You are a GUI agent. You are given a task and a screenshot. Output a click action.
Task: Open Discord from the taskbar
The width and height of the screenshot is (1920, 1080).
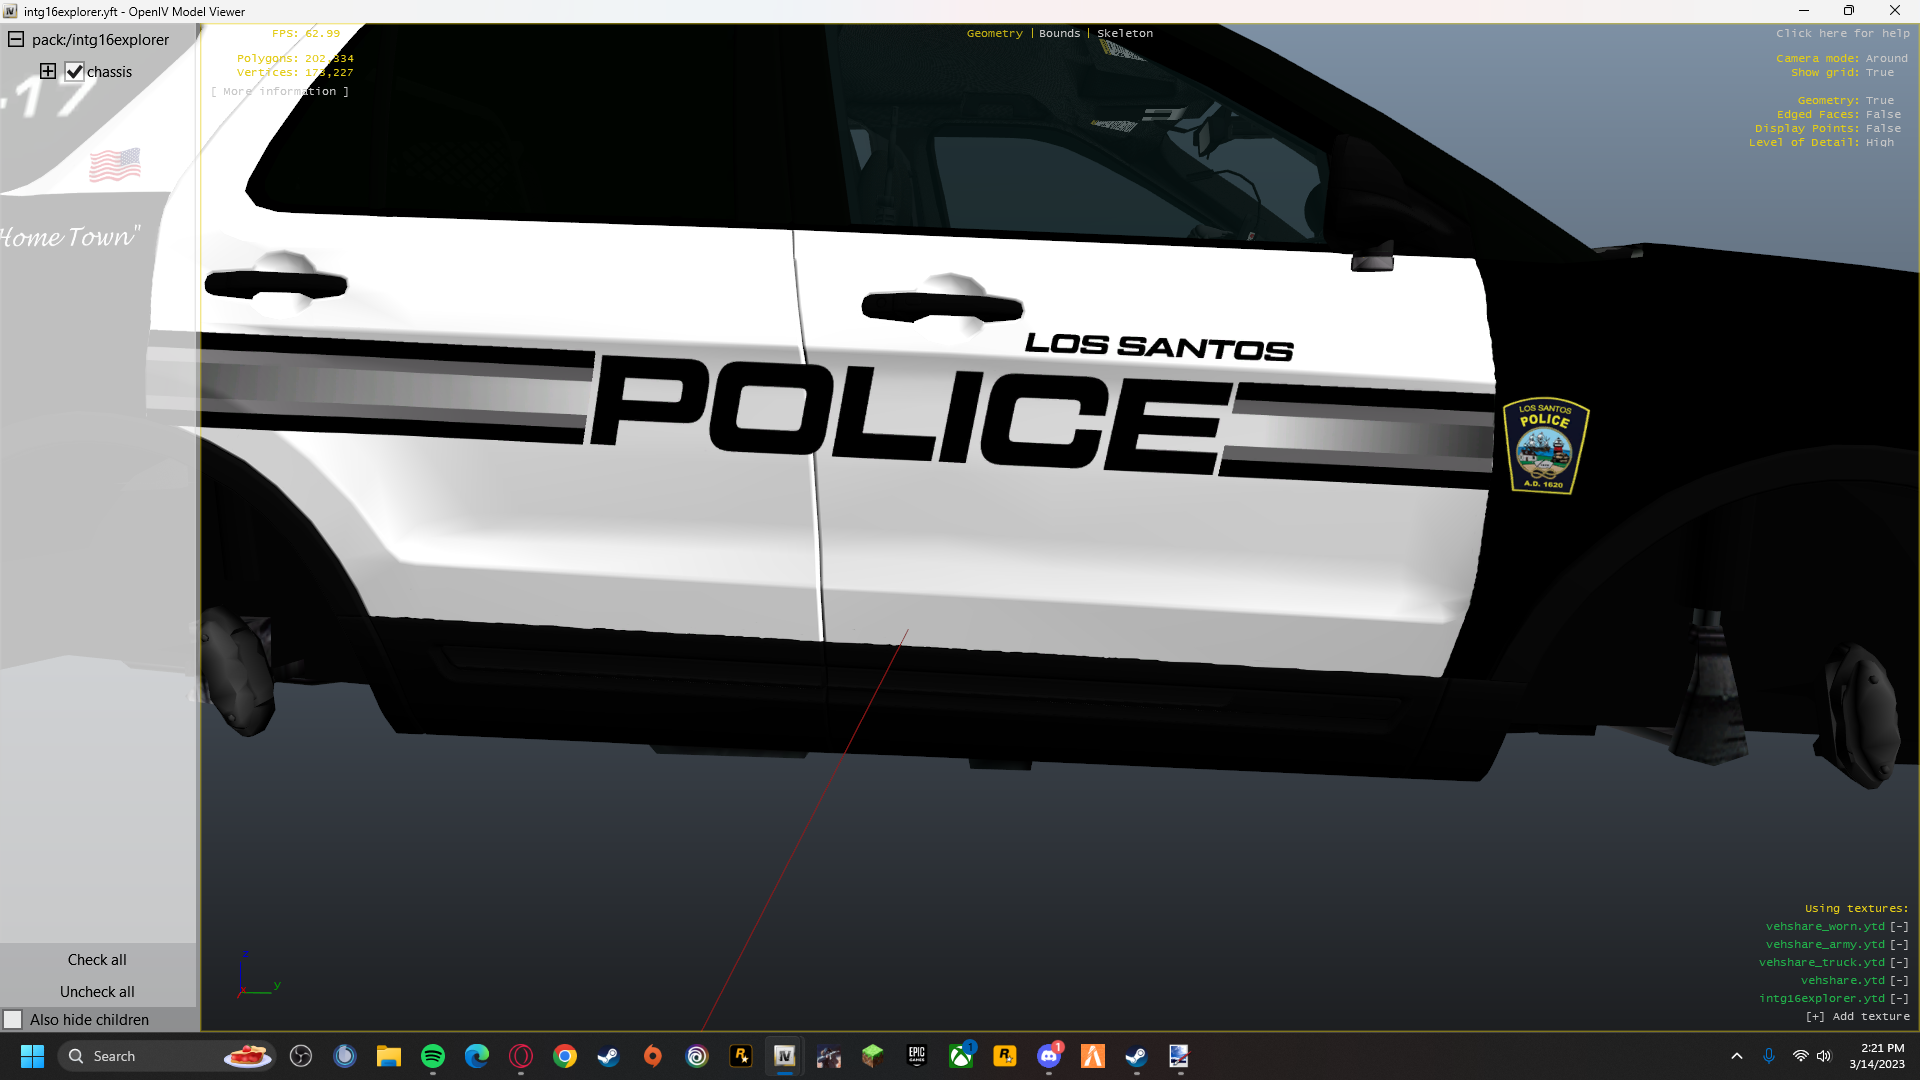point(1049,1056)
